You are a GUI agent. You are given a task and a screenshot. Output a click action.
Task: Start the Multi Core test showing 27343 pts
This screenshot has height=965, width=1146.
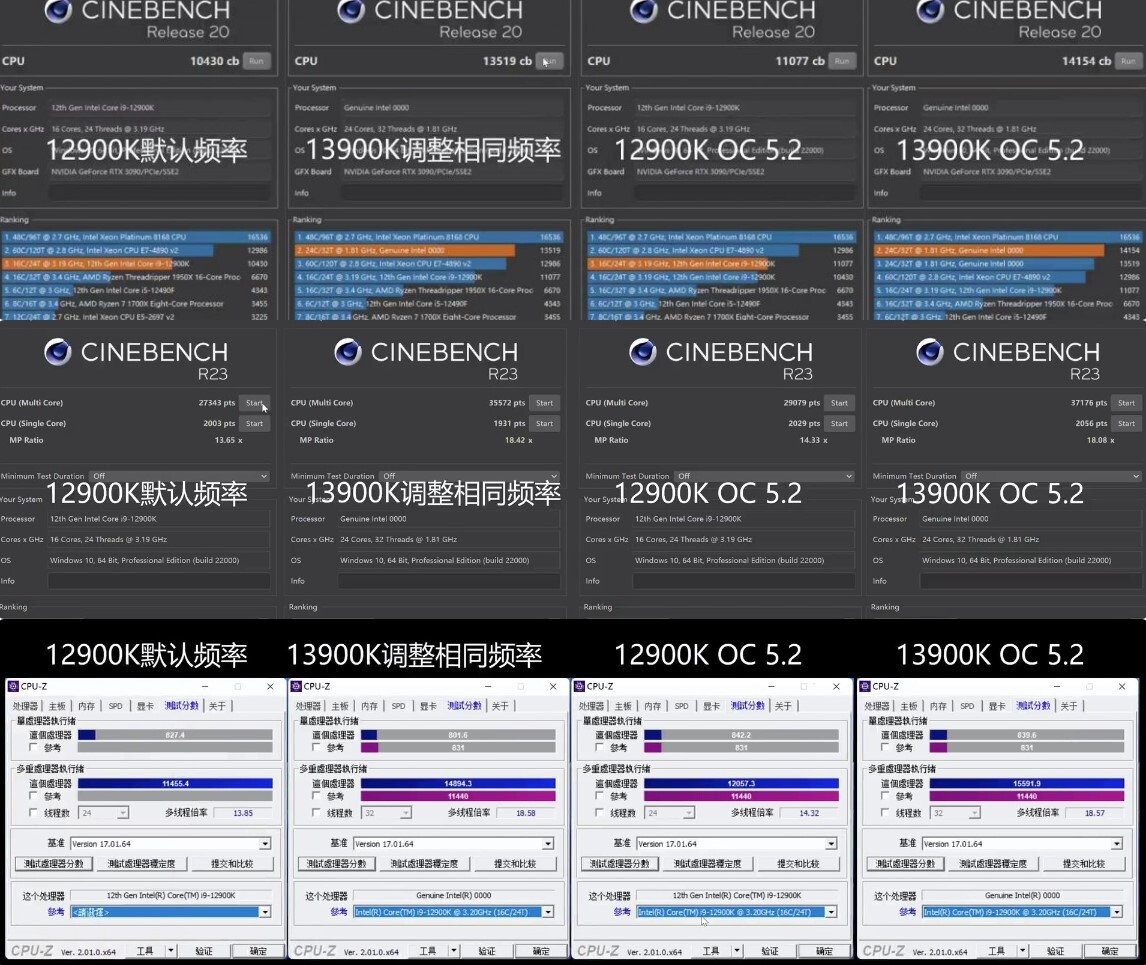tap(254, 403)
